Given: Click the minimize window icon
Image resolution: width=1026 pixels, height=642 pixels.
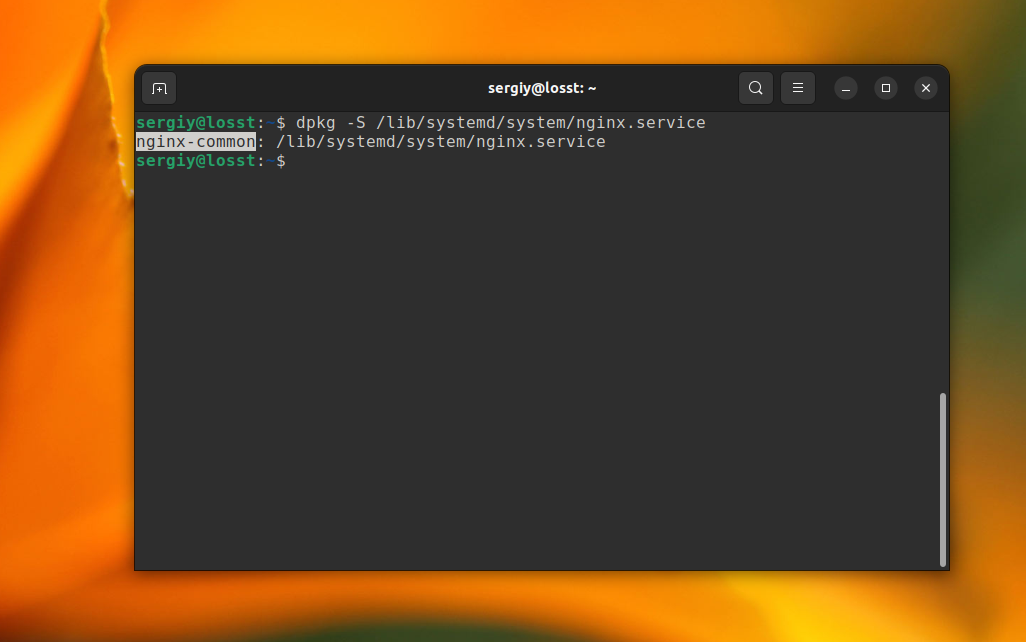Looking at the screenshot, I should (x=846, y=88).
